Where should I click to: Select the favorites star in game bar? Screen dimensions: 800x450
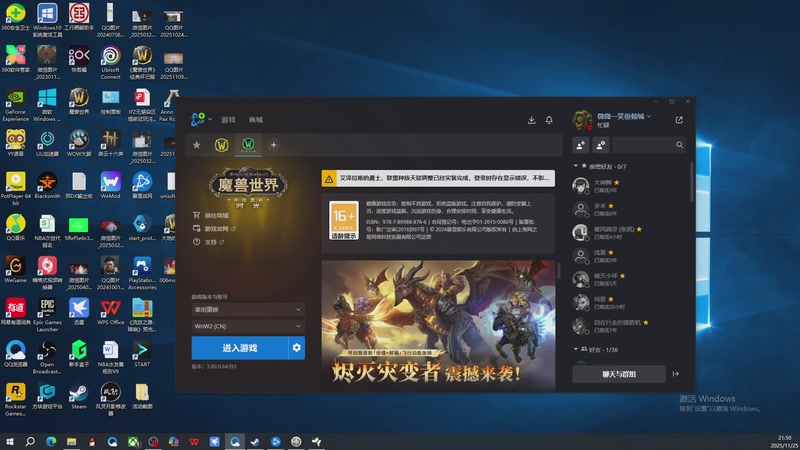point(196,145)
